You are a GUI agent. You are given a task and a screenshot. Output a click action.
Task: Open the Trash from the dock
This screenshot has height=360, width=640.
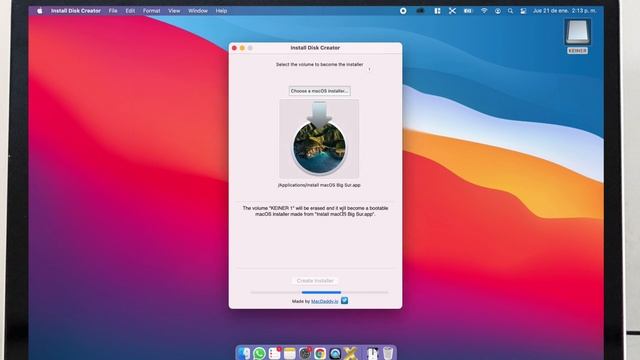[x=388, y=353]
